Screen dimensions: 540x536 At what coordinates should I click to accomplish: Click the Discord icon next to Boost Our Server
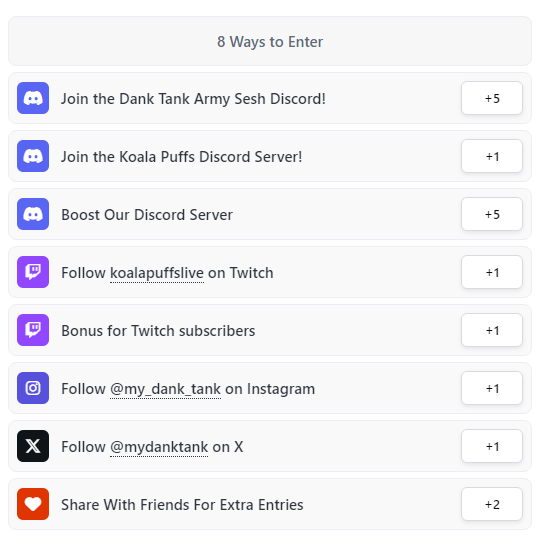click(33, 214)
